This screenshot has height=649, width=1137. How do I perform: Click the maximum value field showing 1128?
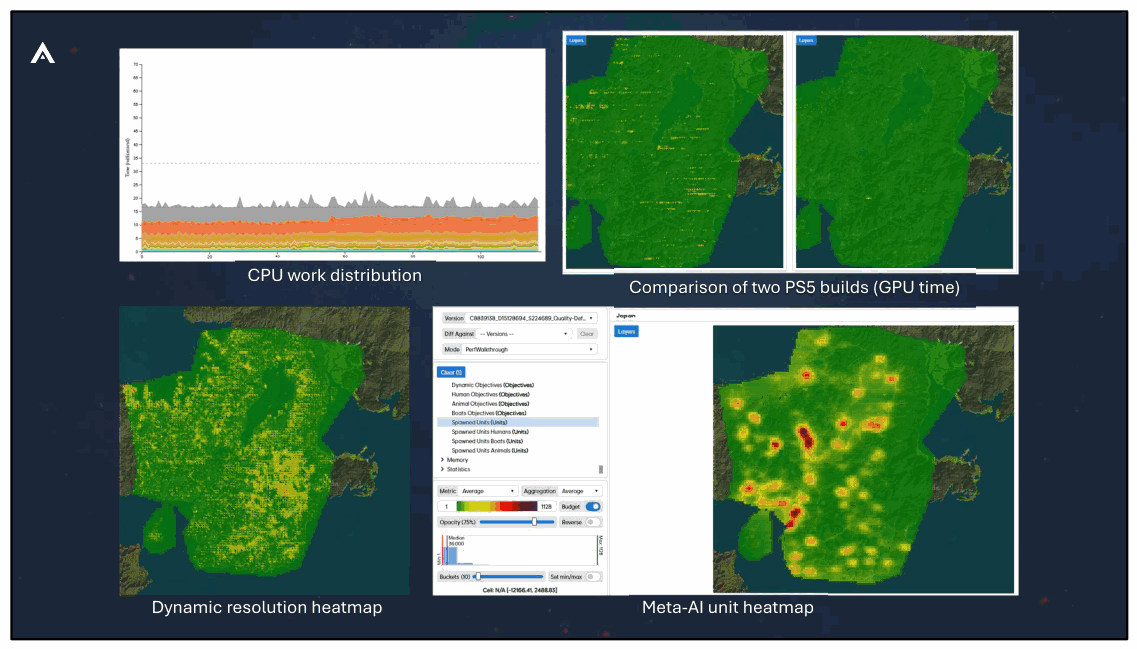tap(547, 507)
